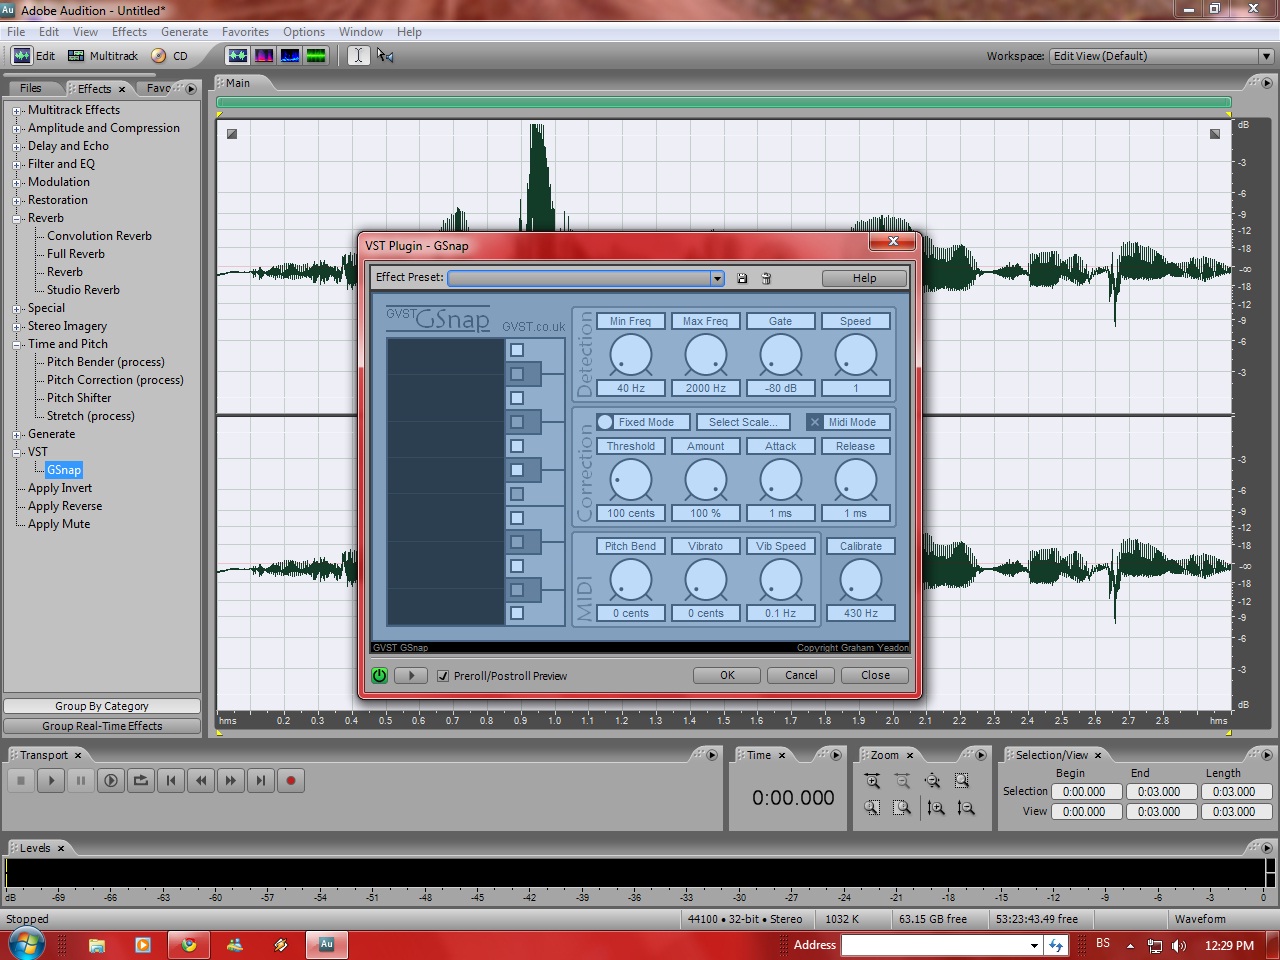Screen dimensions: 1280x960
Task: Click the Fast Forward transport button
Action: pyautogui.click(x=231, y=781)
